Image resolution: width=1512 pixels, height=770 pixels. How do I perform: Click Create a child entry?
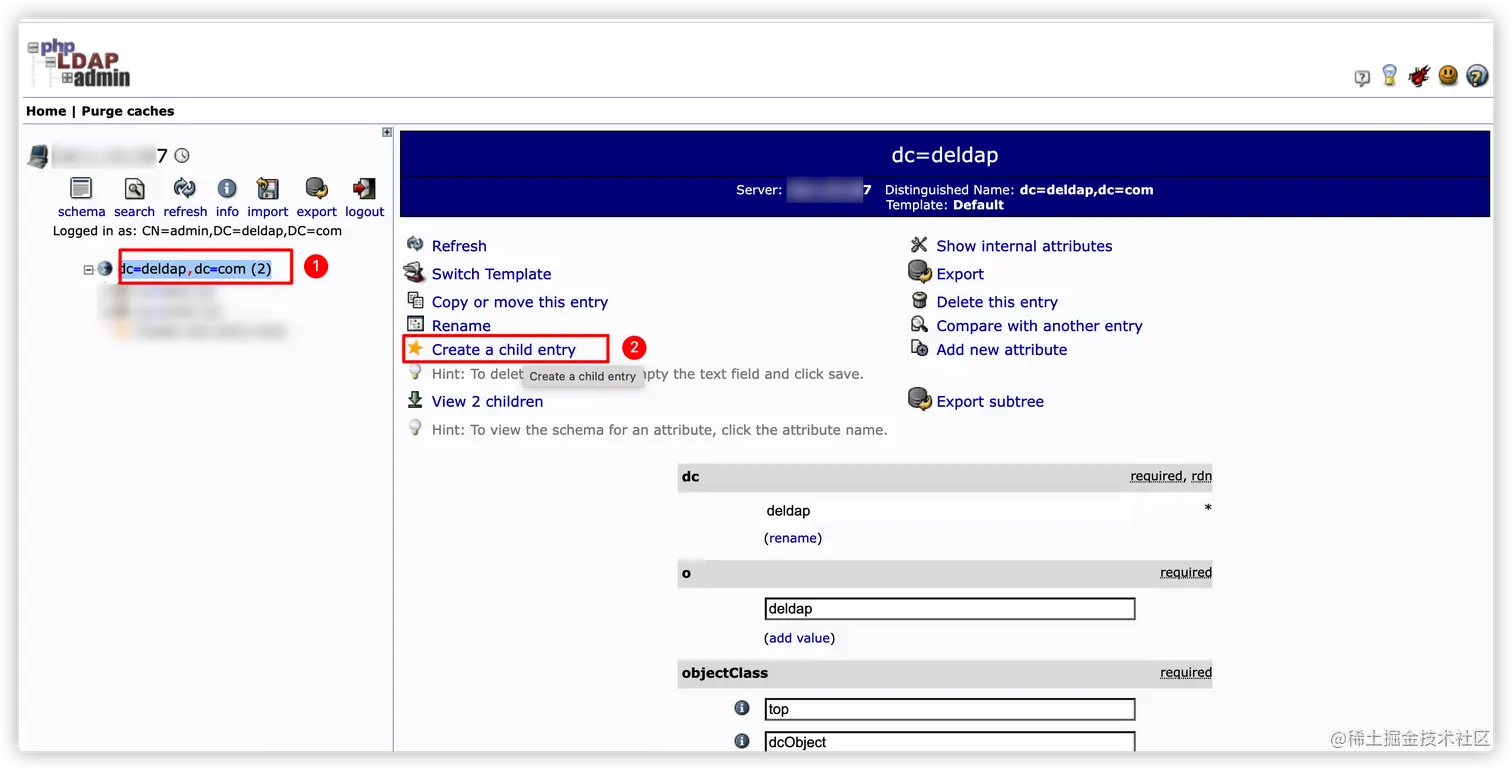click(504, 350)
